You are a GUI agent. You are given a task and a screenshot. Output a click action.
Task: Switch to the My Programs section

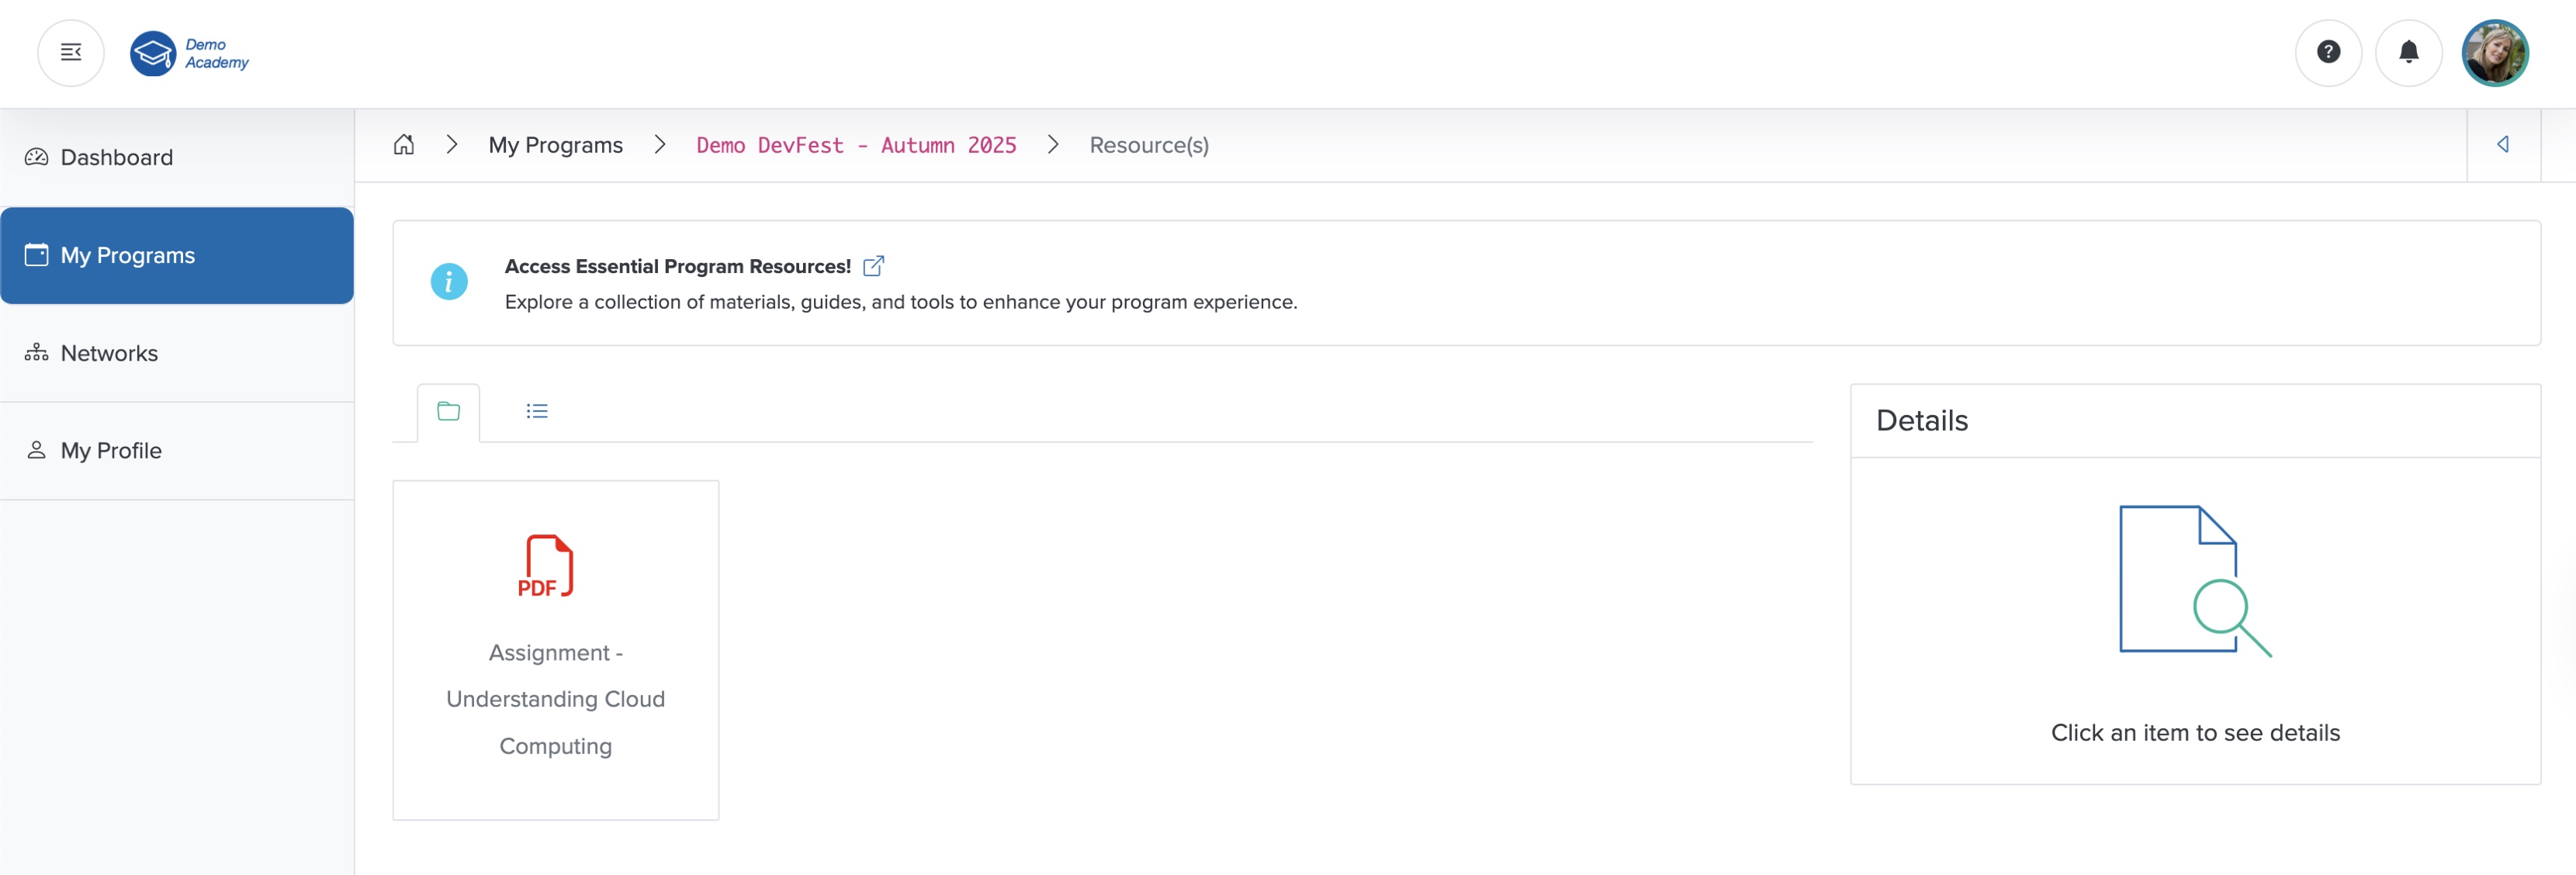point(127,255)
